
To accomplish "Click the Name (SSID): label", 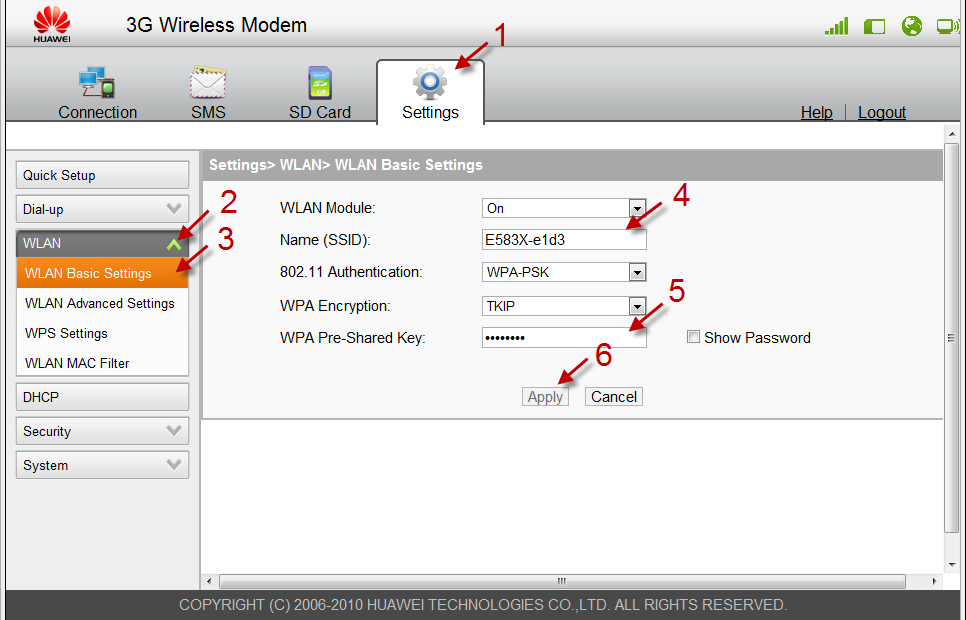I will 325,240.
